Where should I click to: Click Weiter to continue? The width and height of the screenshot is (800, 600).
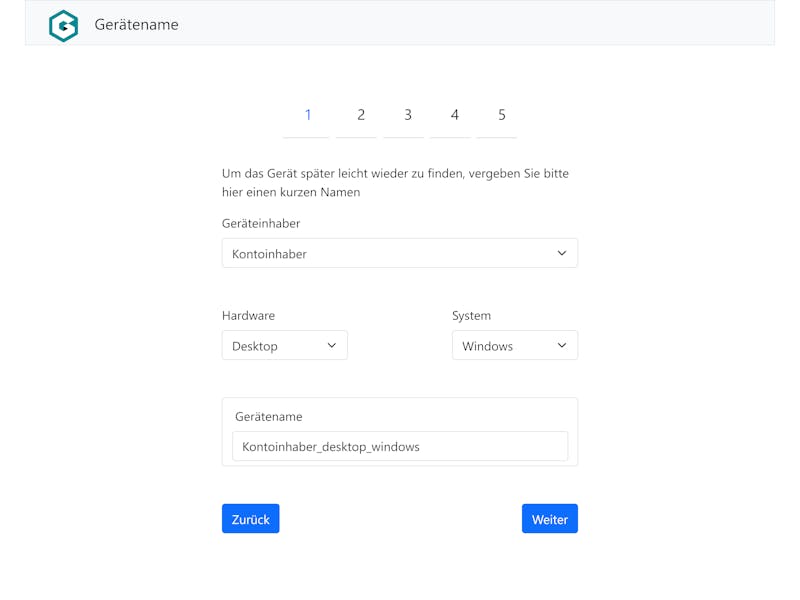[549, 519]
